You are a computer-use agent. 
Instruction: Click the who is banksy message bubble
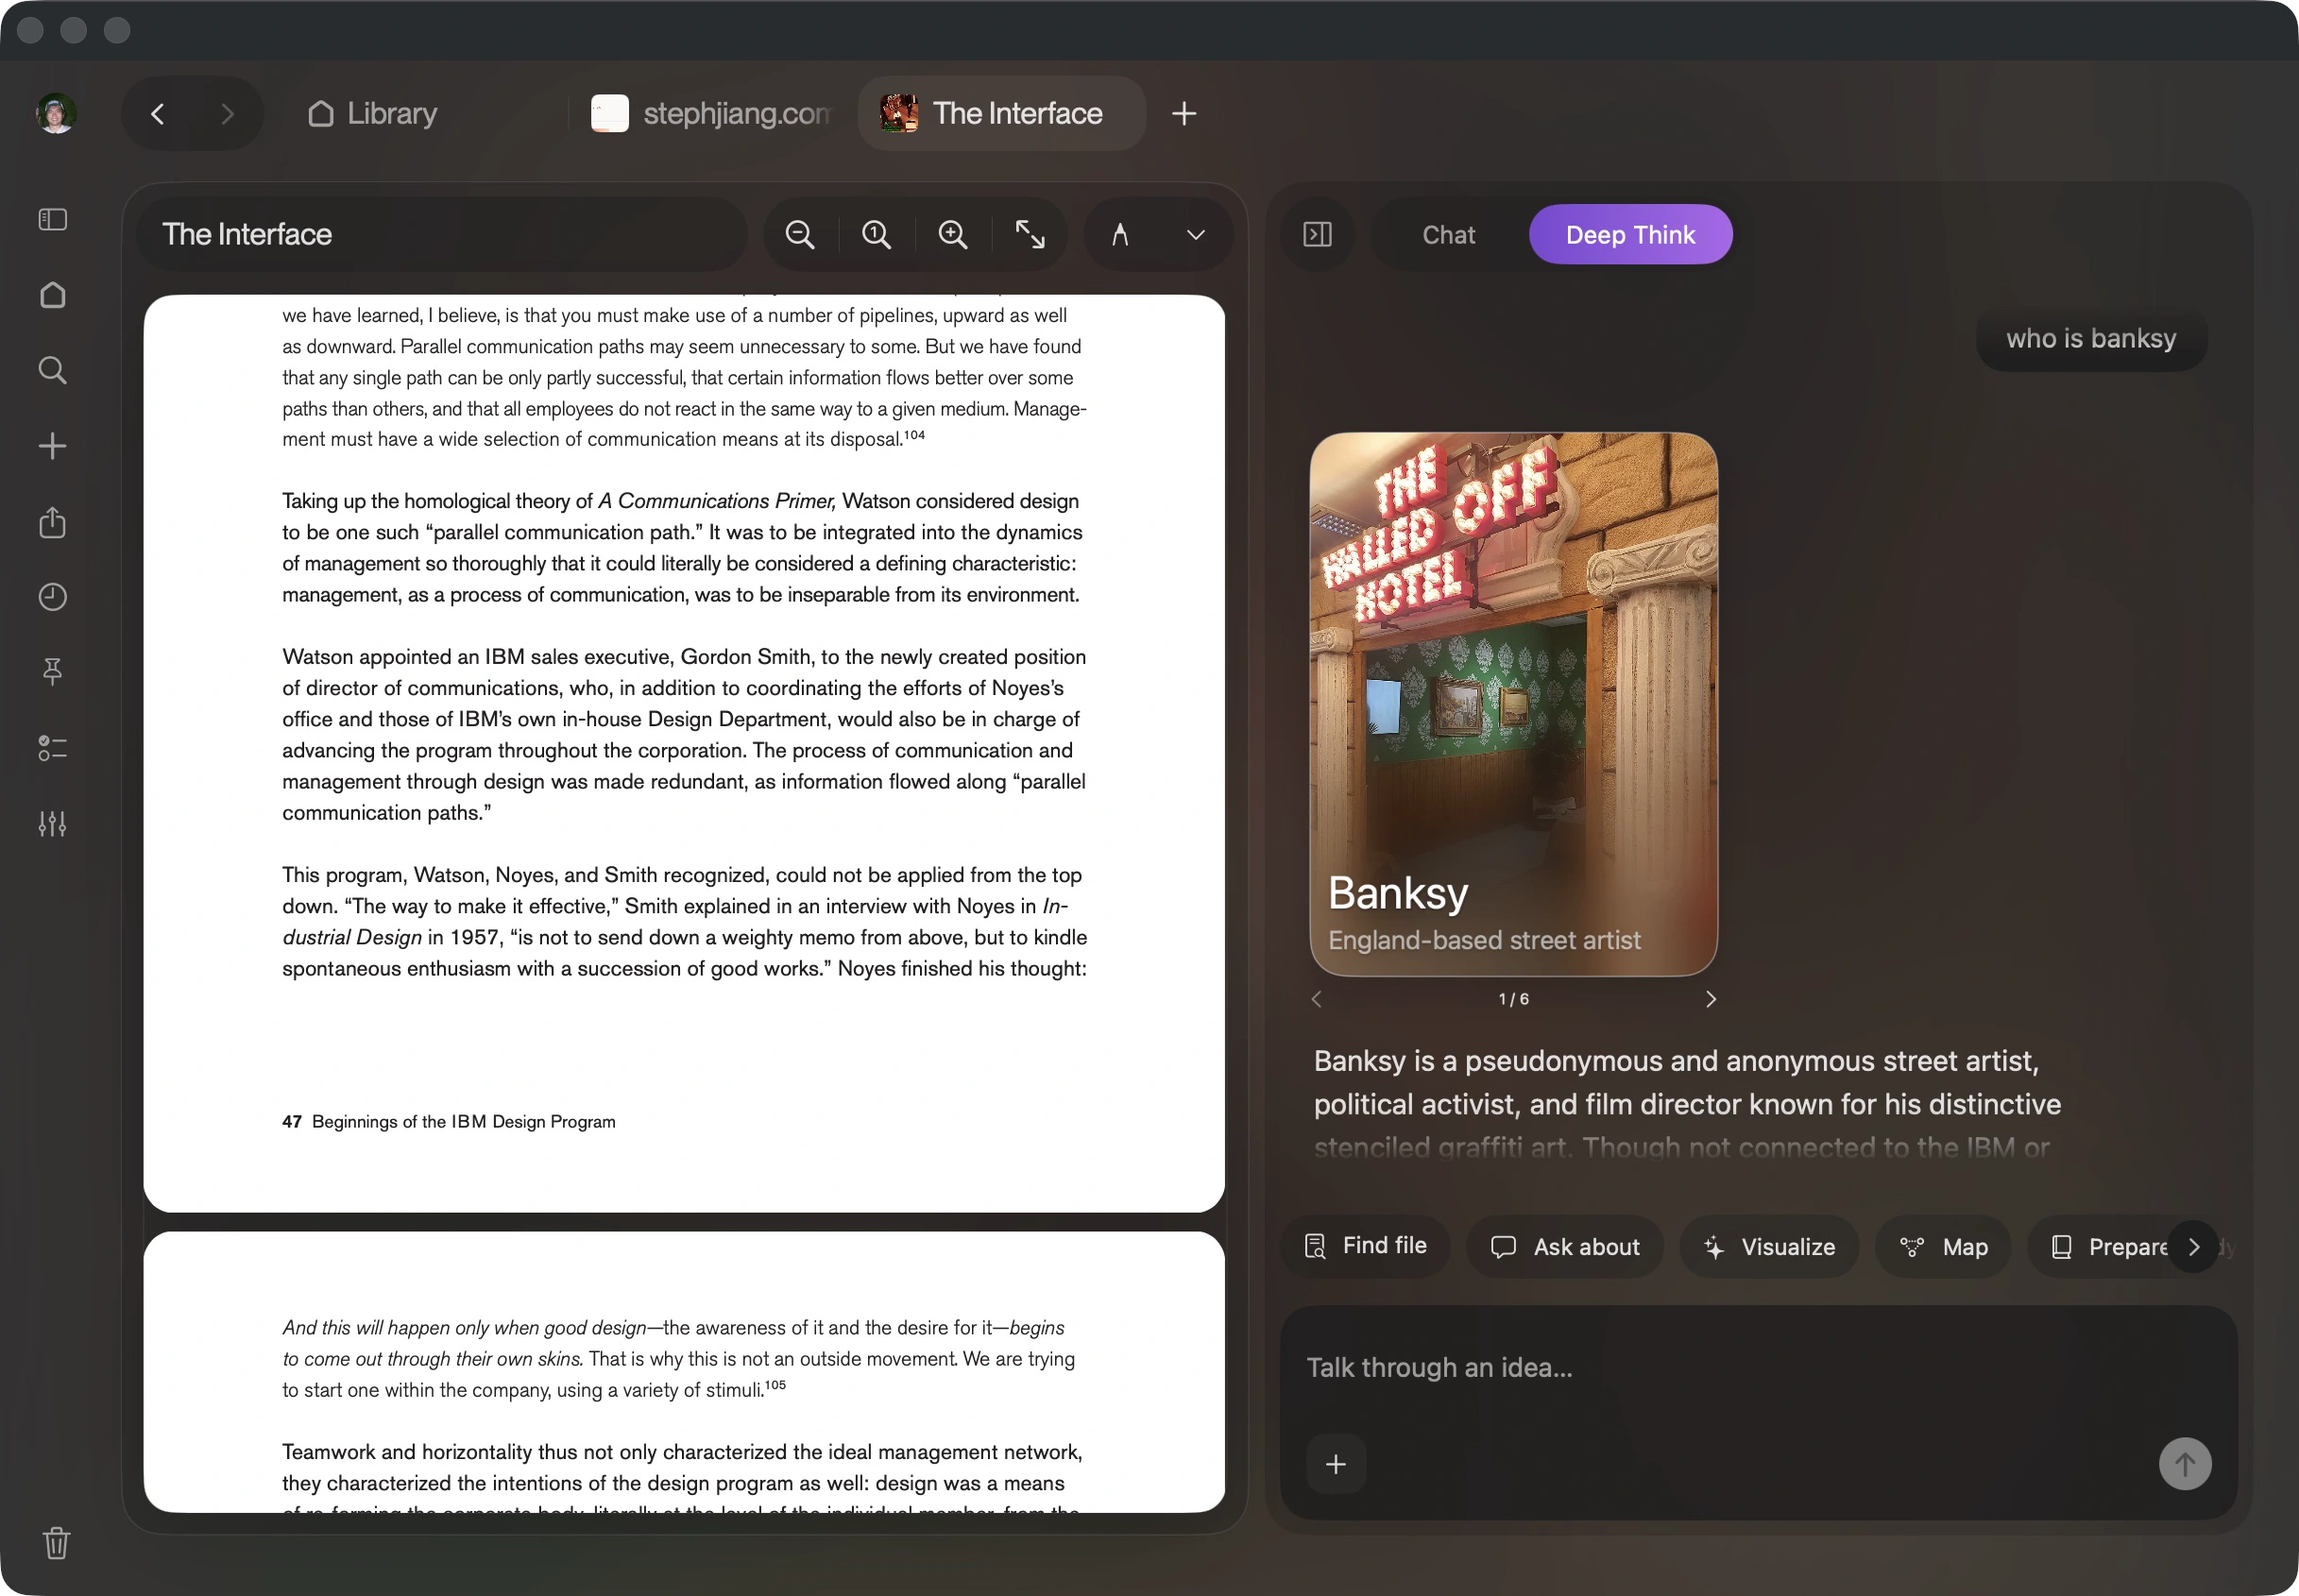(x=2091, y=339)
